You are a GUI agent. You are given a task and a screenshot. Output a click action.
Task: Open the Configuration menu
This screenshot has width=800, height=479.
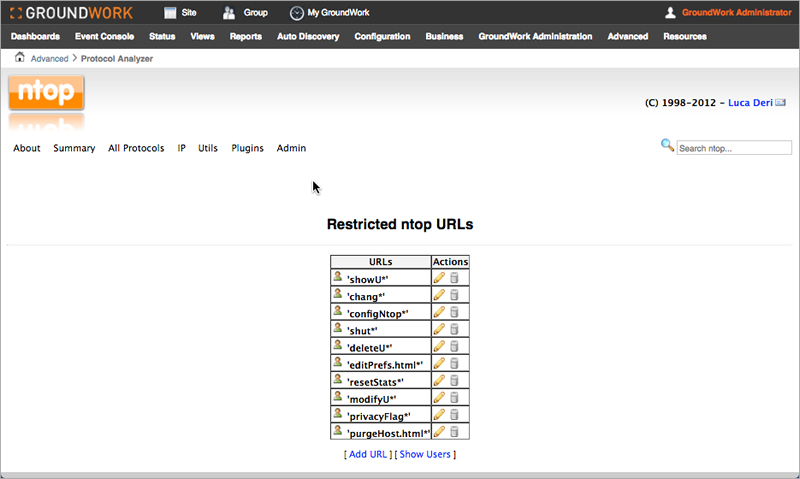382,36
